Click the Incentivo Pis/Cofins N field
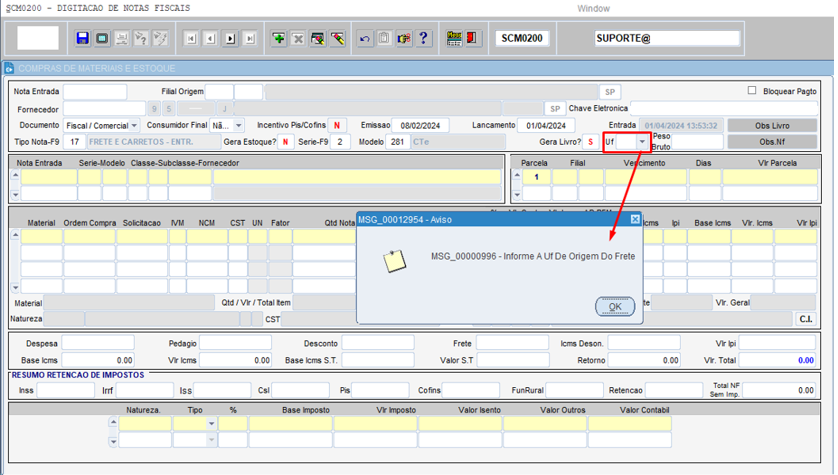Viewport: 838px width, 475px height. 337,126
